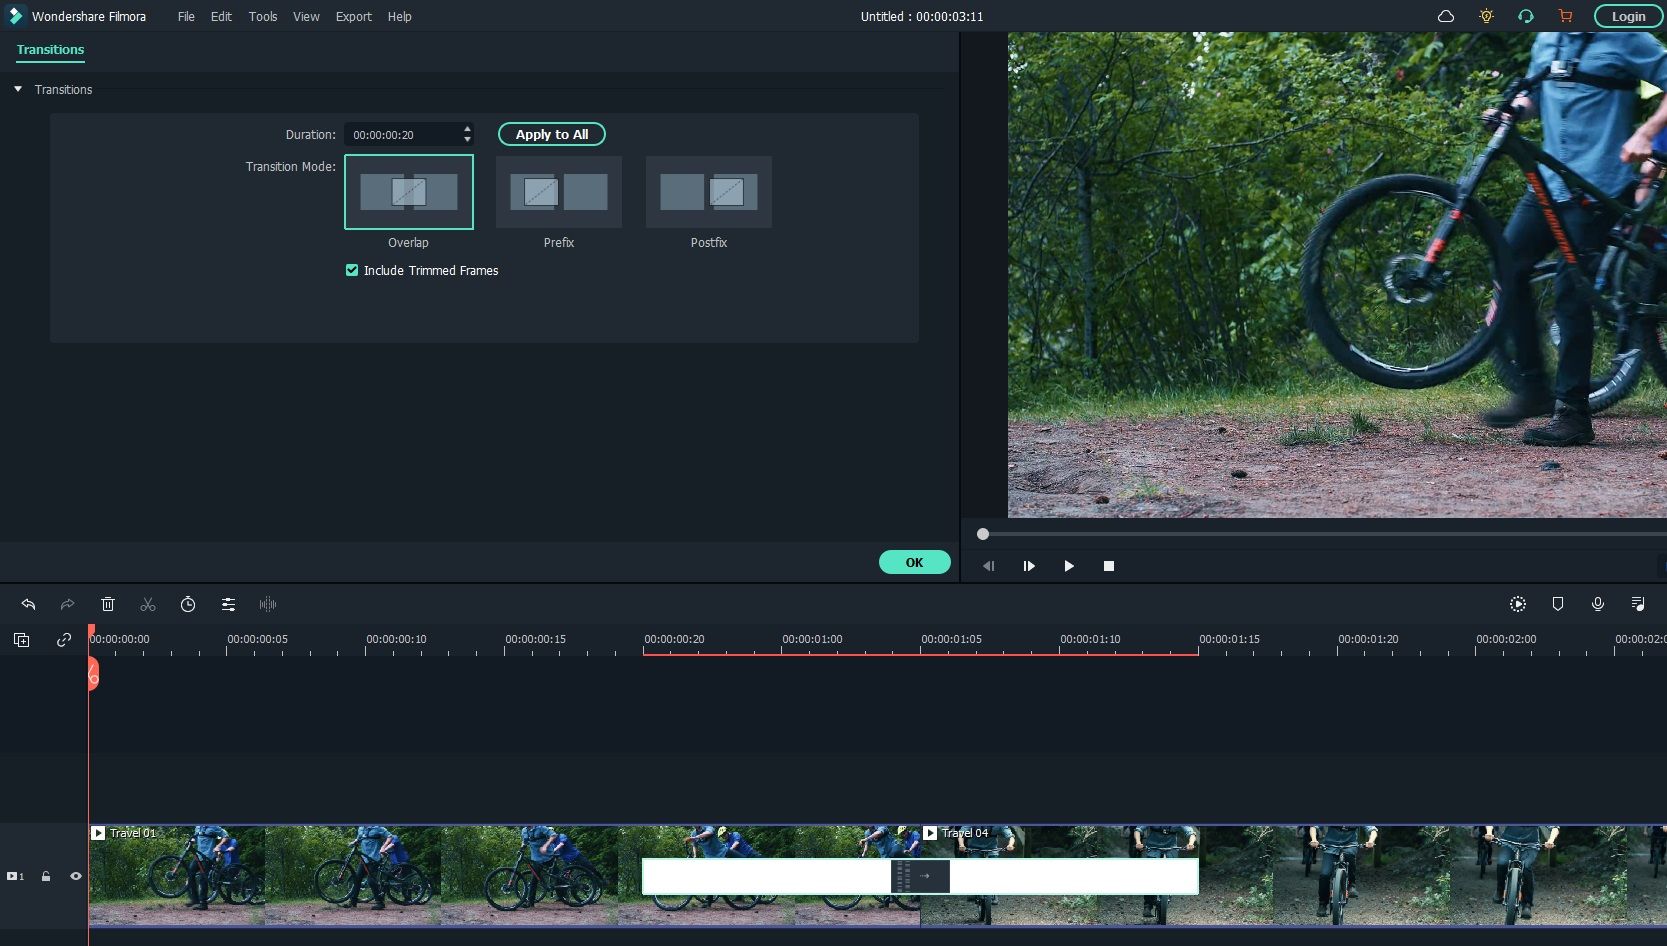Screen dimensions: 1667x946
Task: Click the preview progress slider handle
Action: coord(983,534)
